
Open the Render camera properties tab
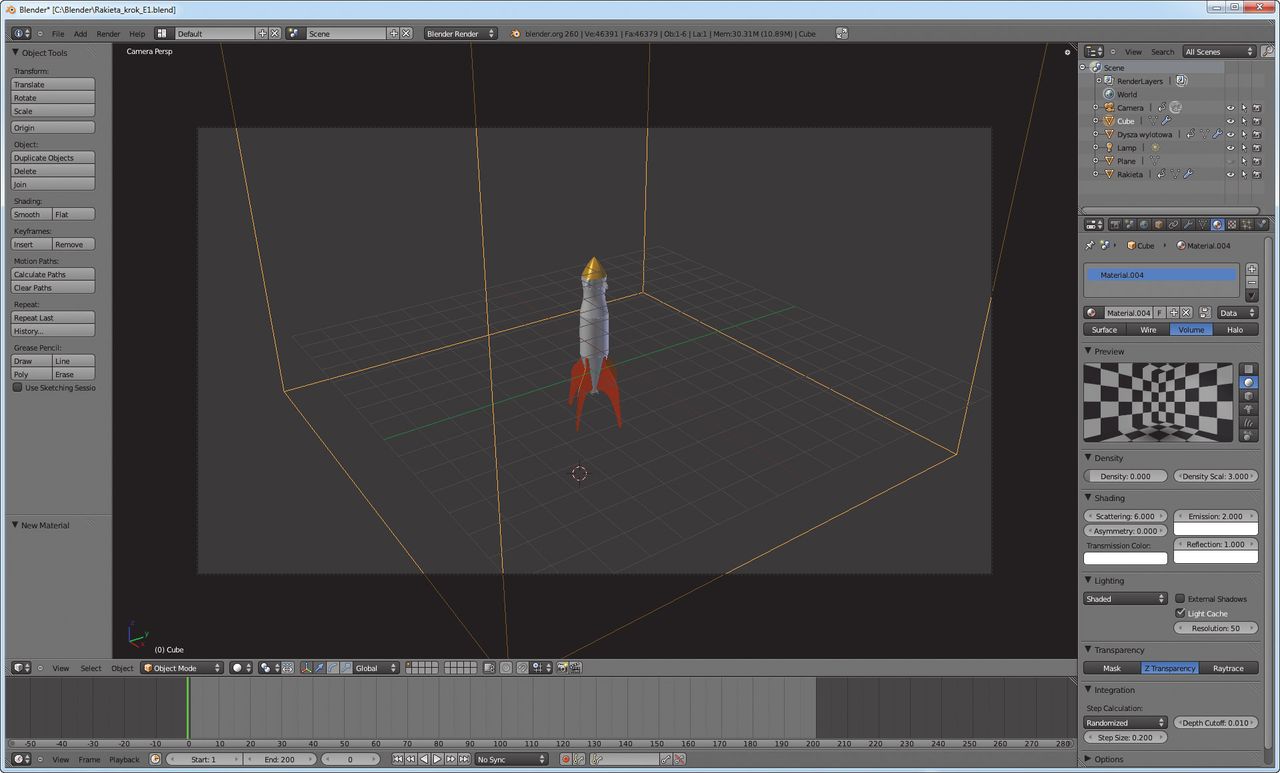coord(1115,225)
